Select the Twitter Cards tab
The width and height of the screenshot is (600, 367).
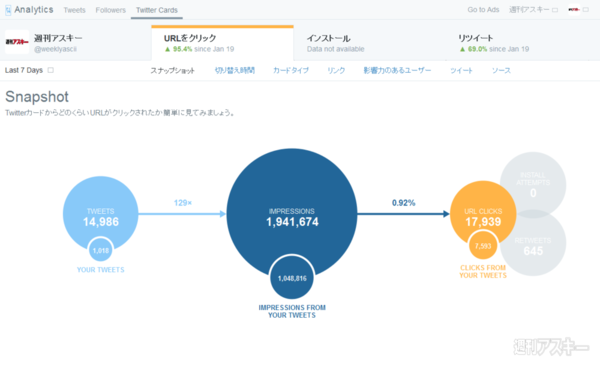[157, 10]
